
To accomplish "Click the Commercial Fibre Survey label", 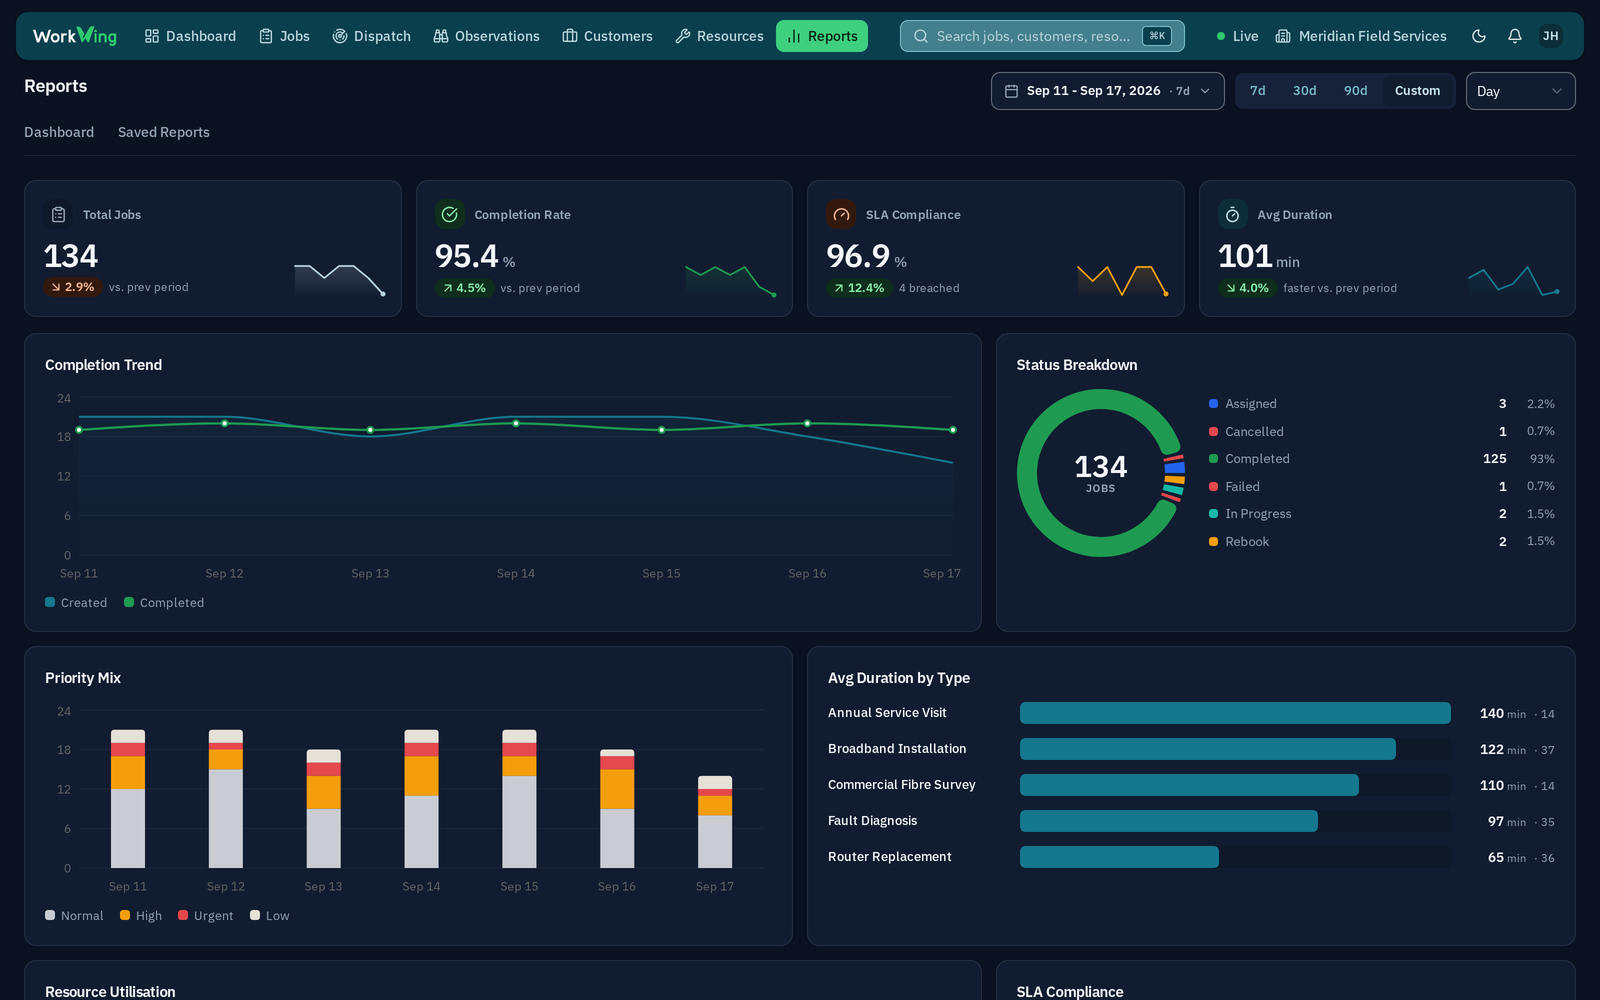I will click(x=902, y=785).
